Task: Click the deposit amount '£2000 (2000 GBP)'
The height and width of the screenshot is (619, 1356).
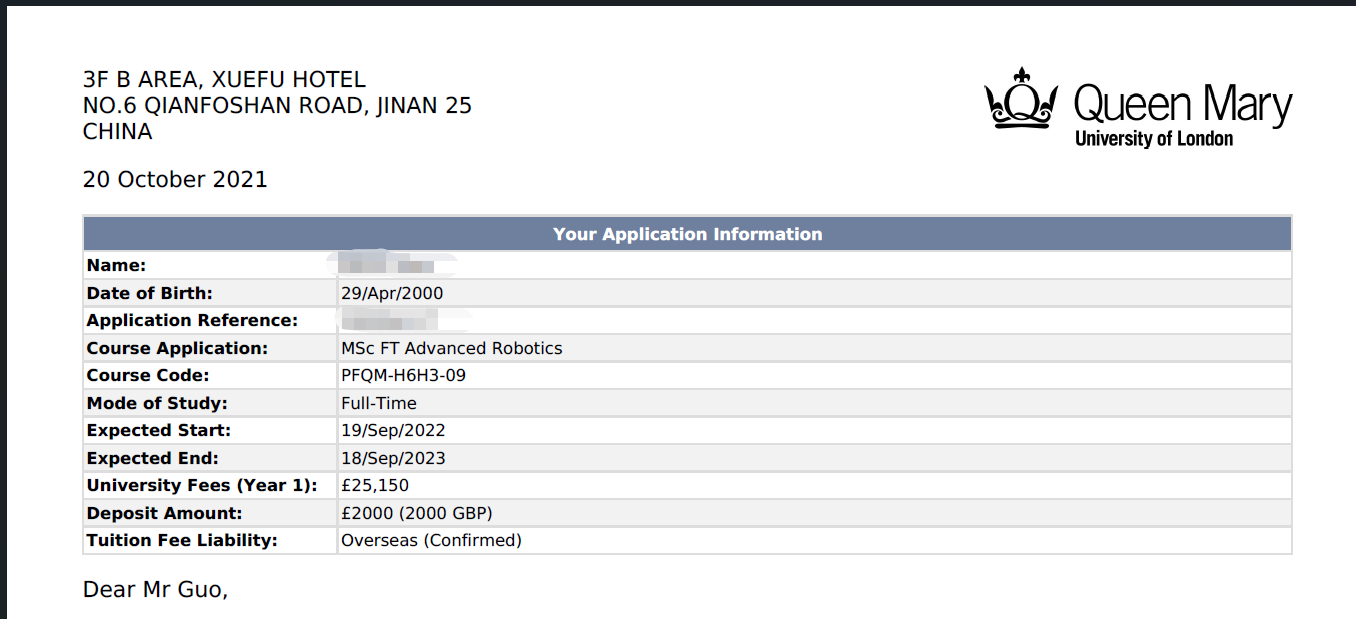Action: click(x=417, y=513)
